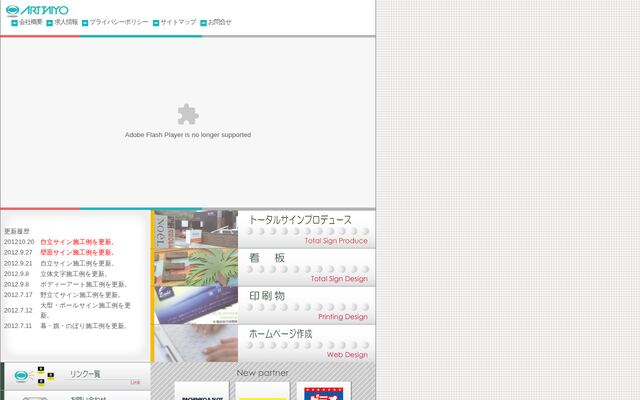Click the square icon beside お問合せ

tap(203, 23)
